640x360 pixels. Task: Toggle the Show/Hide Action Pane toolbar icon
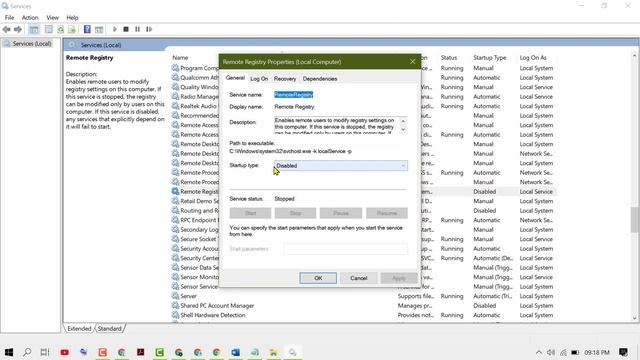pyautogui.click(x=99, y=29)
